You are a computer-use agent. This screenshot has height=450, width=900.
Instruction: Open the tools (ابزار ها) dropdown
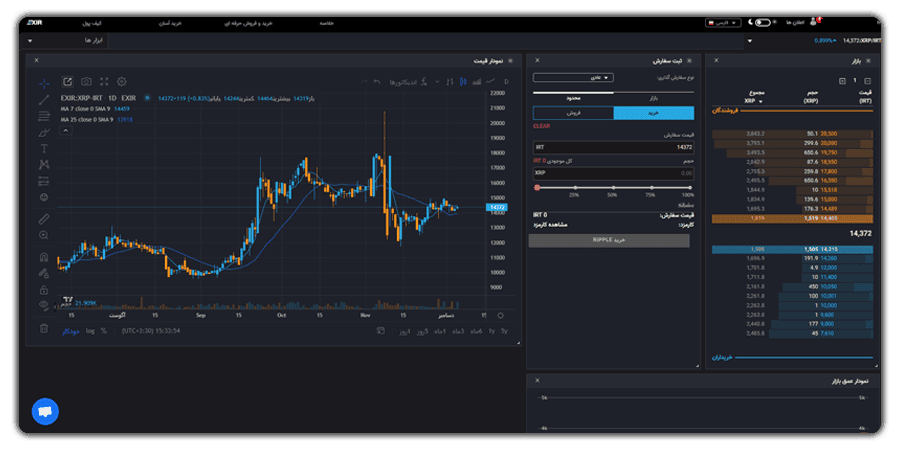65,41
